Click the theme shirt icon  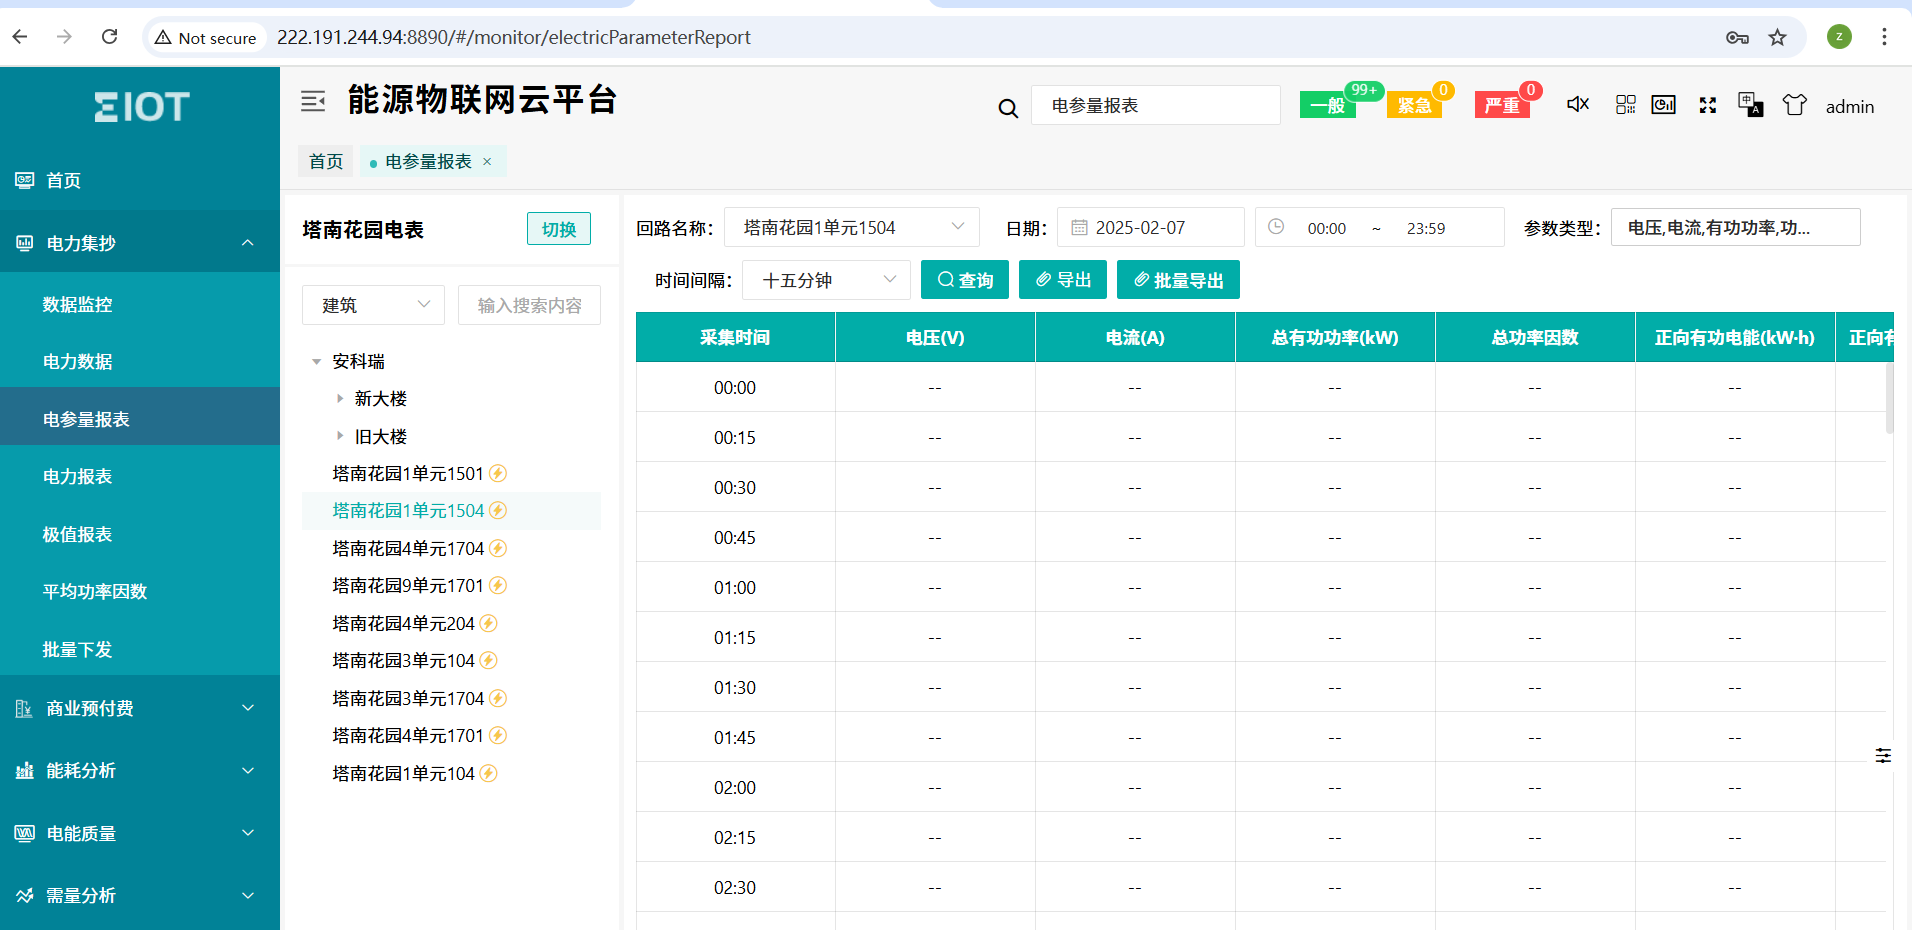pyautogui.click(x=1794, y=105)
